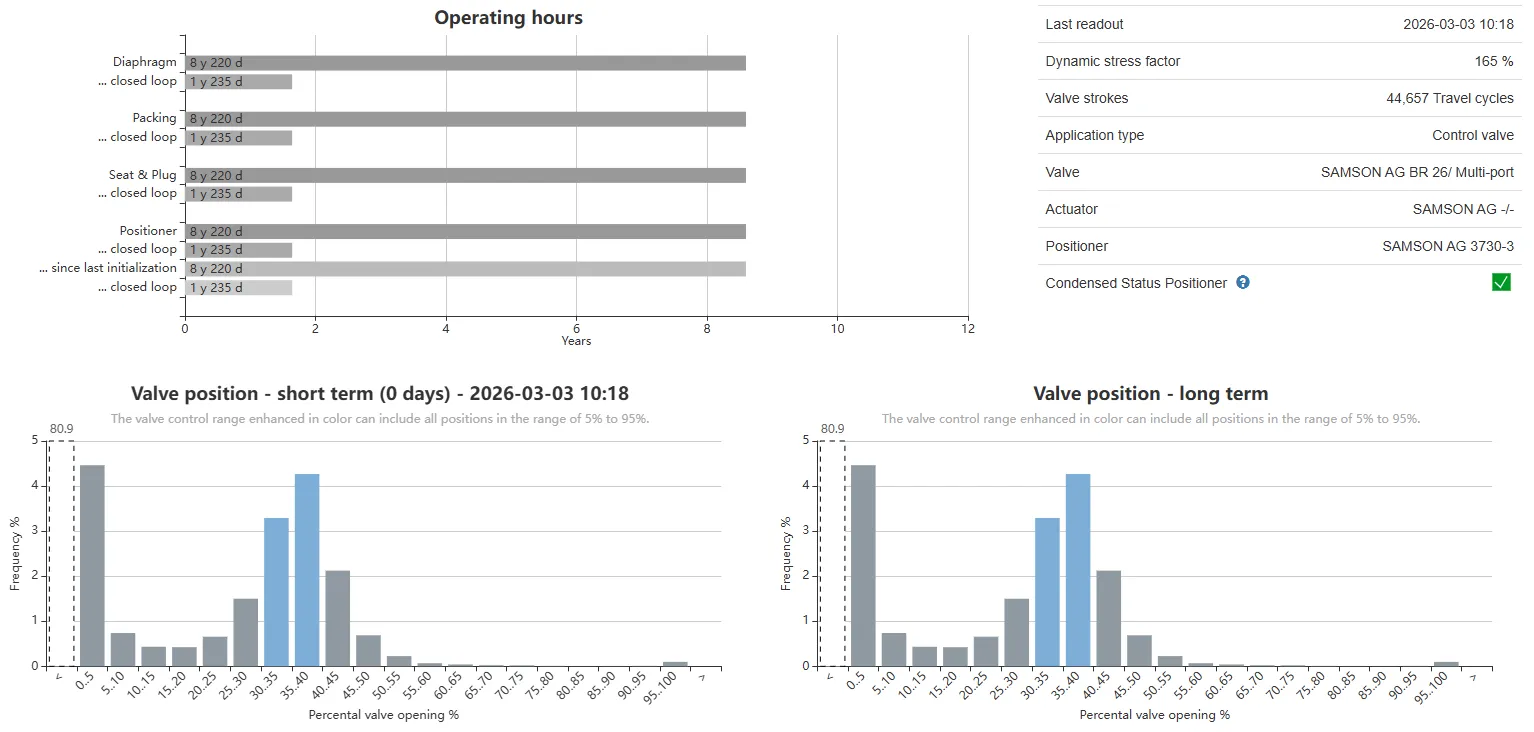
Task: Click the 0..5 bar in long term chart
Action: [x=863, y=565]
